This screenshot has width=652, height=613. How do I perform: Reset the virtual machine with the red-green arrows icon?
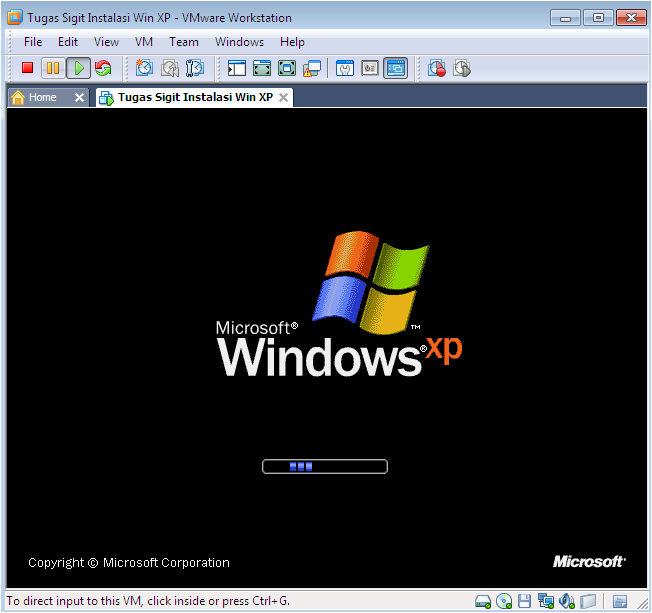tap(103, 68)
